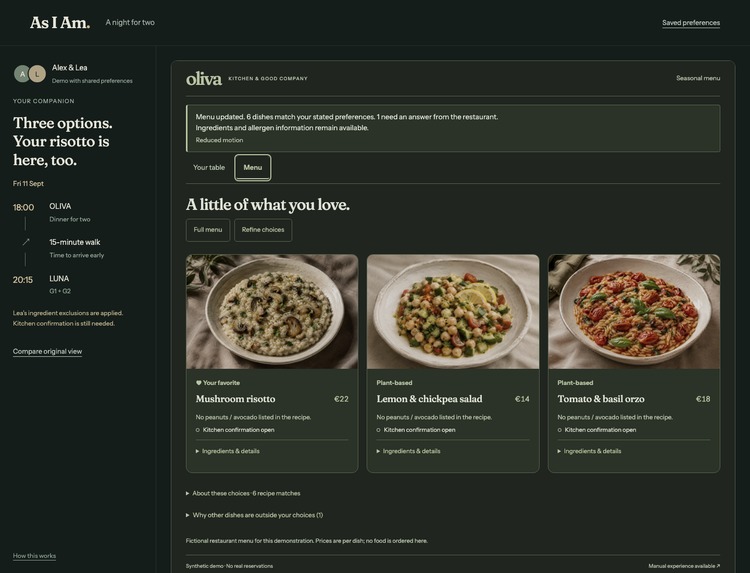Viewport: 750px width, 573px height.
Task: Click Kitchen confirmation open on Lemon & chickpea salad
Action: point(416,430)
